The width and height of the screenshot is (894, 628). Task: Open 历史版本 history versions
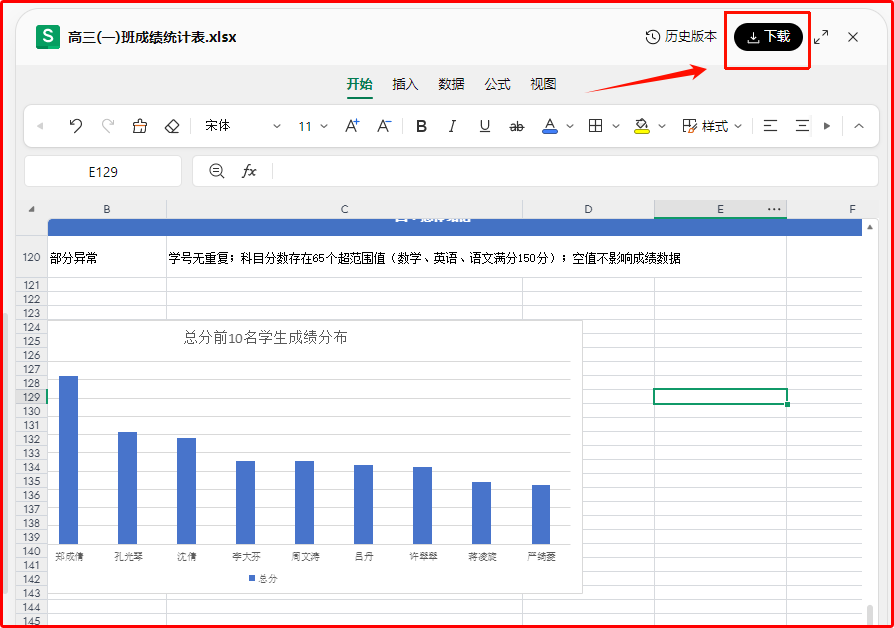tap(685, 36)
